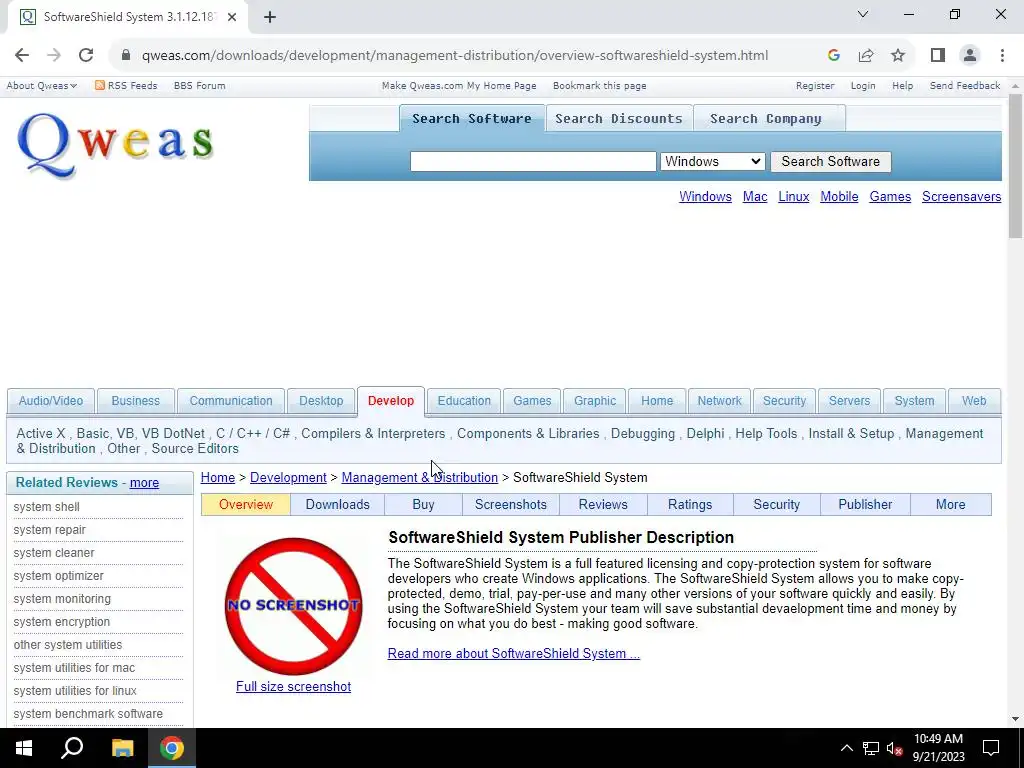Open the Windows Start menu
1024x768 pixels.
[x=24, y=748]
